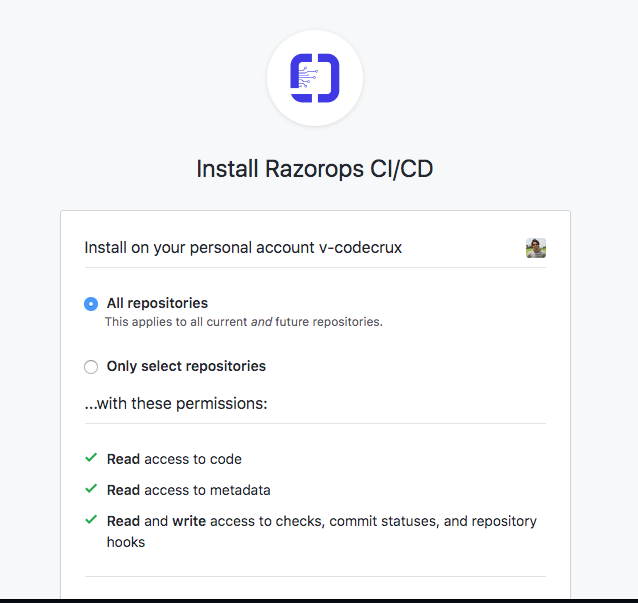Click green checkmark beside checks permission
Image resolution: width=638 pixels, height=603 pixels.
point(91,520)
